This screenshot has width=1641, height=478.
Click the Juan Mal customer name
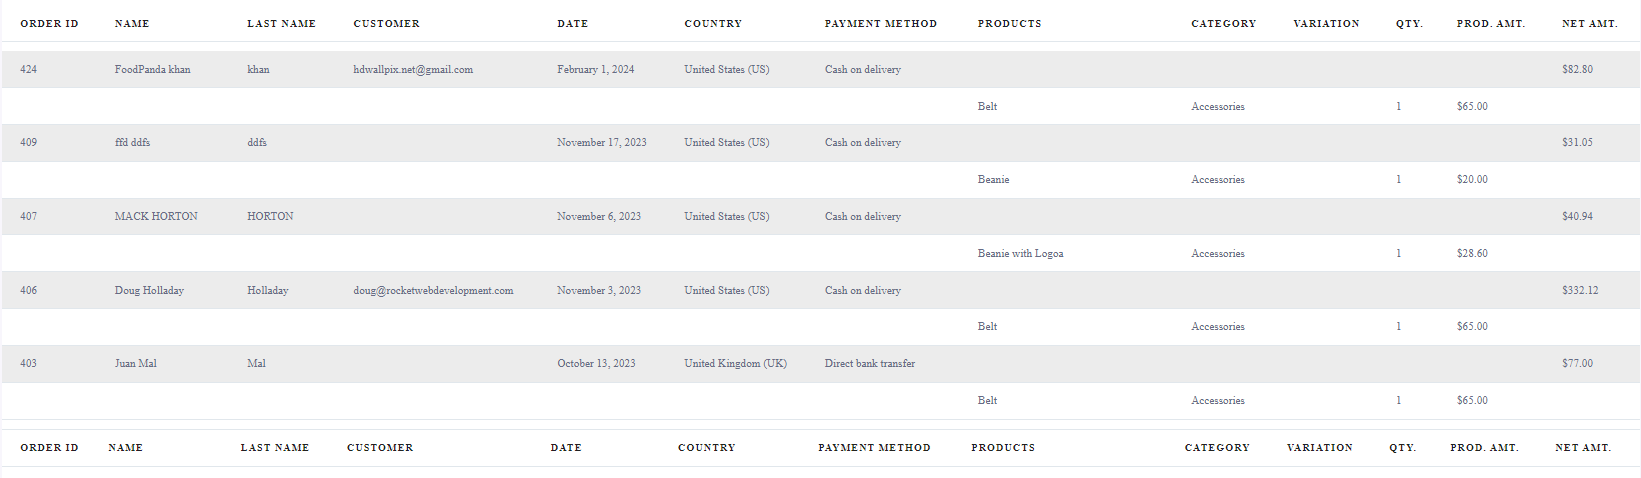pyautogui.click(x=136, y=363)
